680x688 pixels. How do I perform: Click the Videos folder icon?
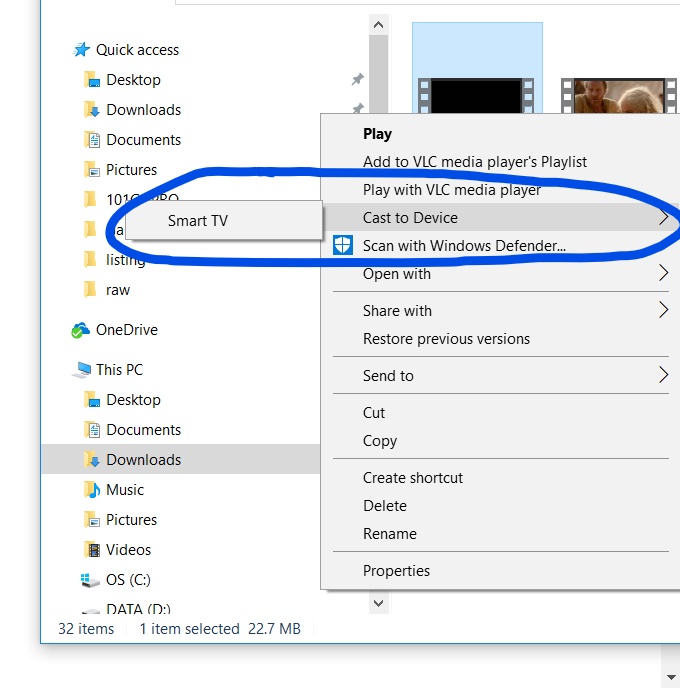coord(92,550)
